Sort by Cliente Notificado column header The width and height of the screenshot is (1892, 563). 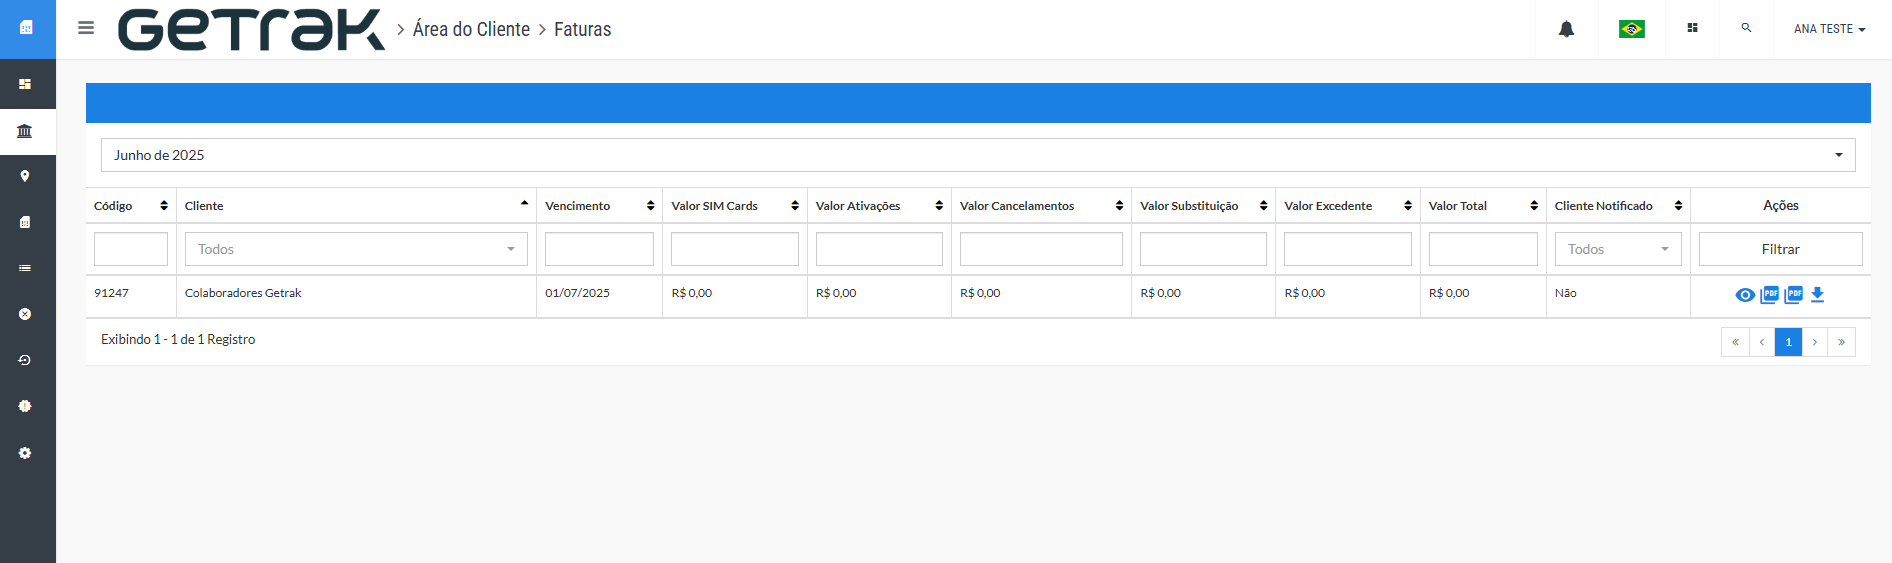coord(1618,206)
